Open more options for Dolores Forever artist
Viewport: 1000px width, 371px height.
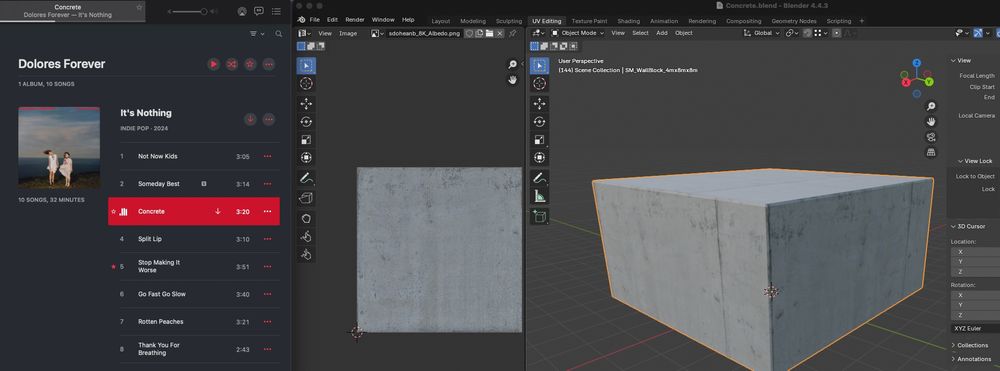[269, 64]
